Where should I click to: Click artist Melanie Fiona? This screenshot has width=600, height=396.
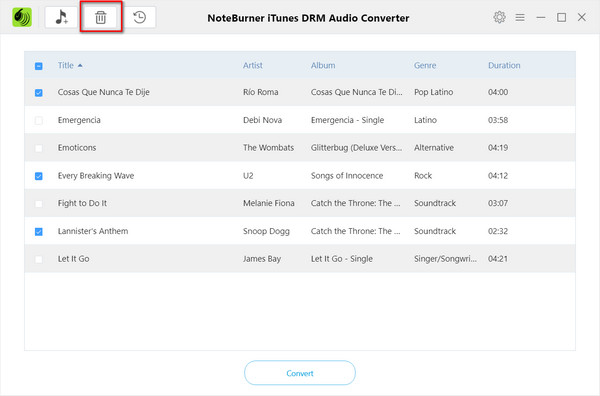(269, 203)
